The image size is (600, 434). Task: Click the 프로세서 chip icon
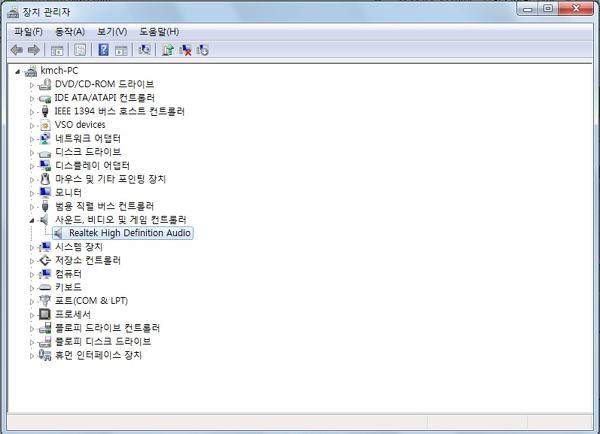pos(45,315)
